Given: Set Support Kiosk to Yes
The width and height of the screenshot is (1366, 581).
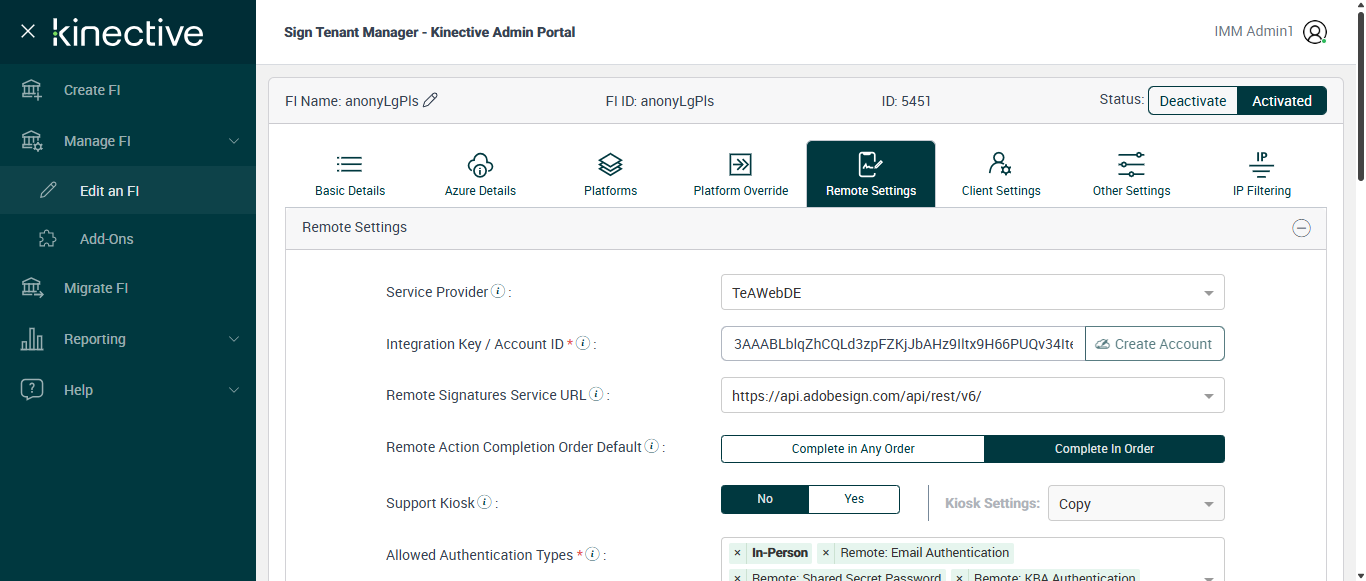Looking at the screenshot, I should click(854, 499).
